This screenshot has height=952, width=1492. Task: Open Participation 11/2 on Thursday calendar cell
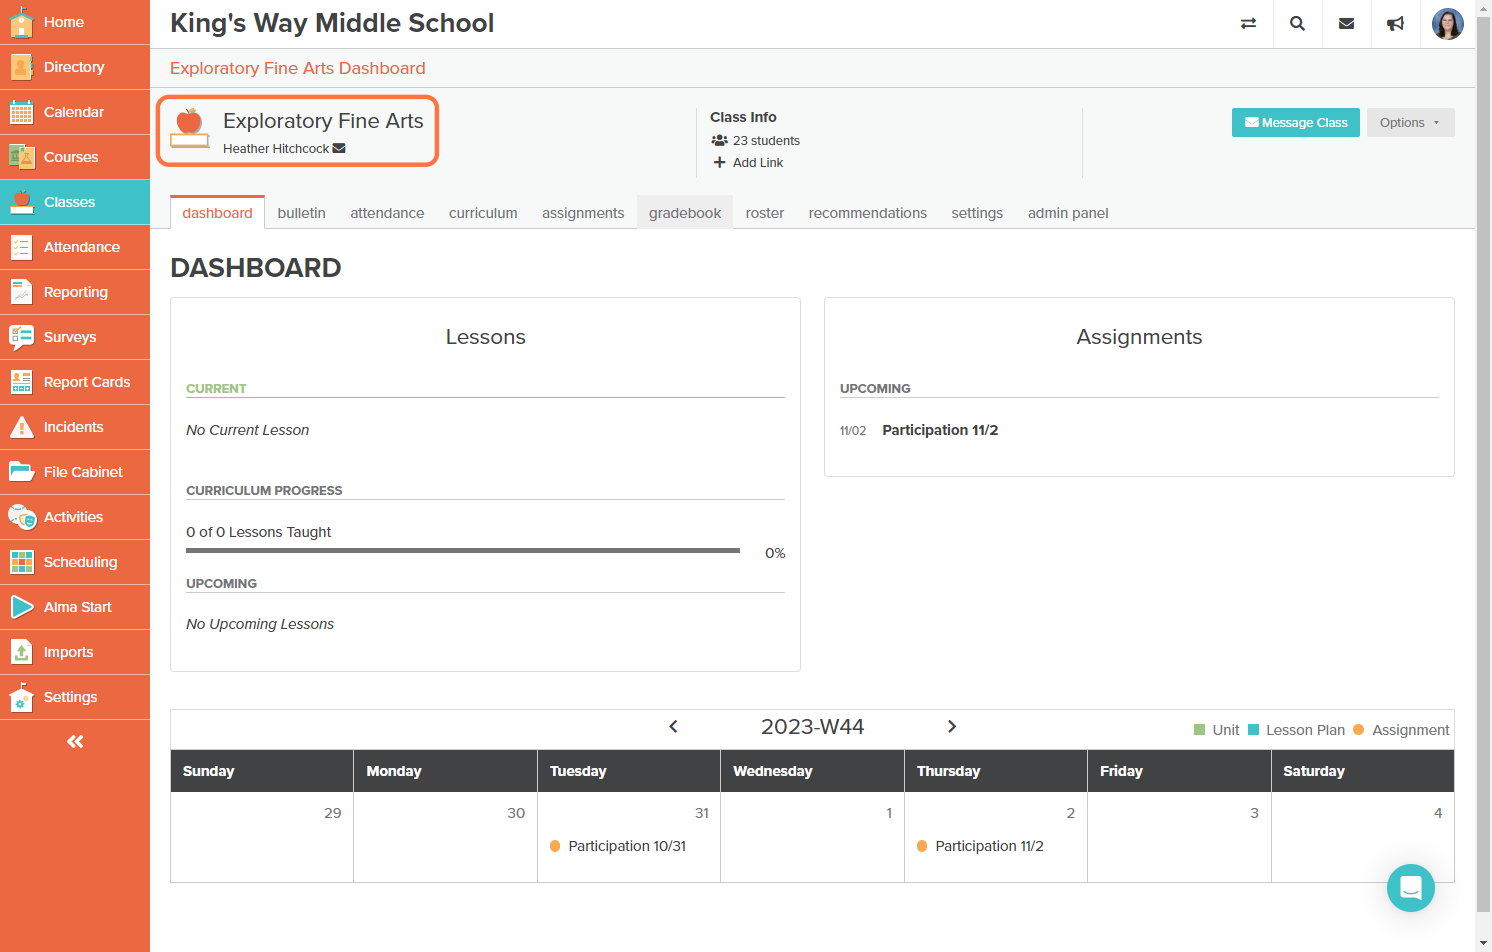[989, 846]
